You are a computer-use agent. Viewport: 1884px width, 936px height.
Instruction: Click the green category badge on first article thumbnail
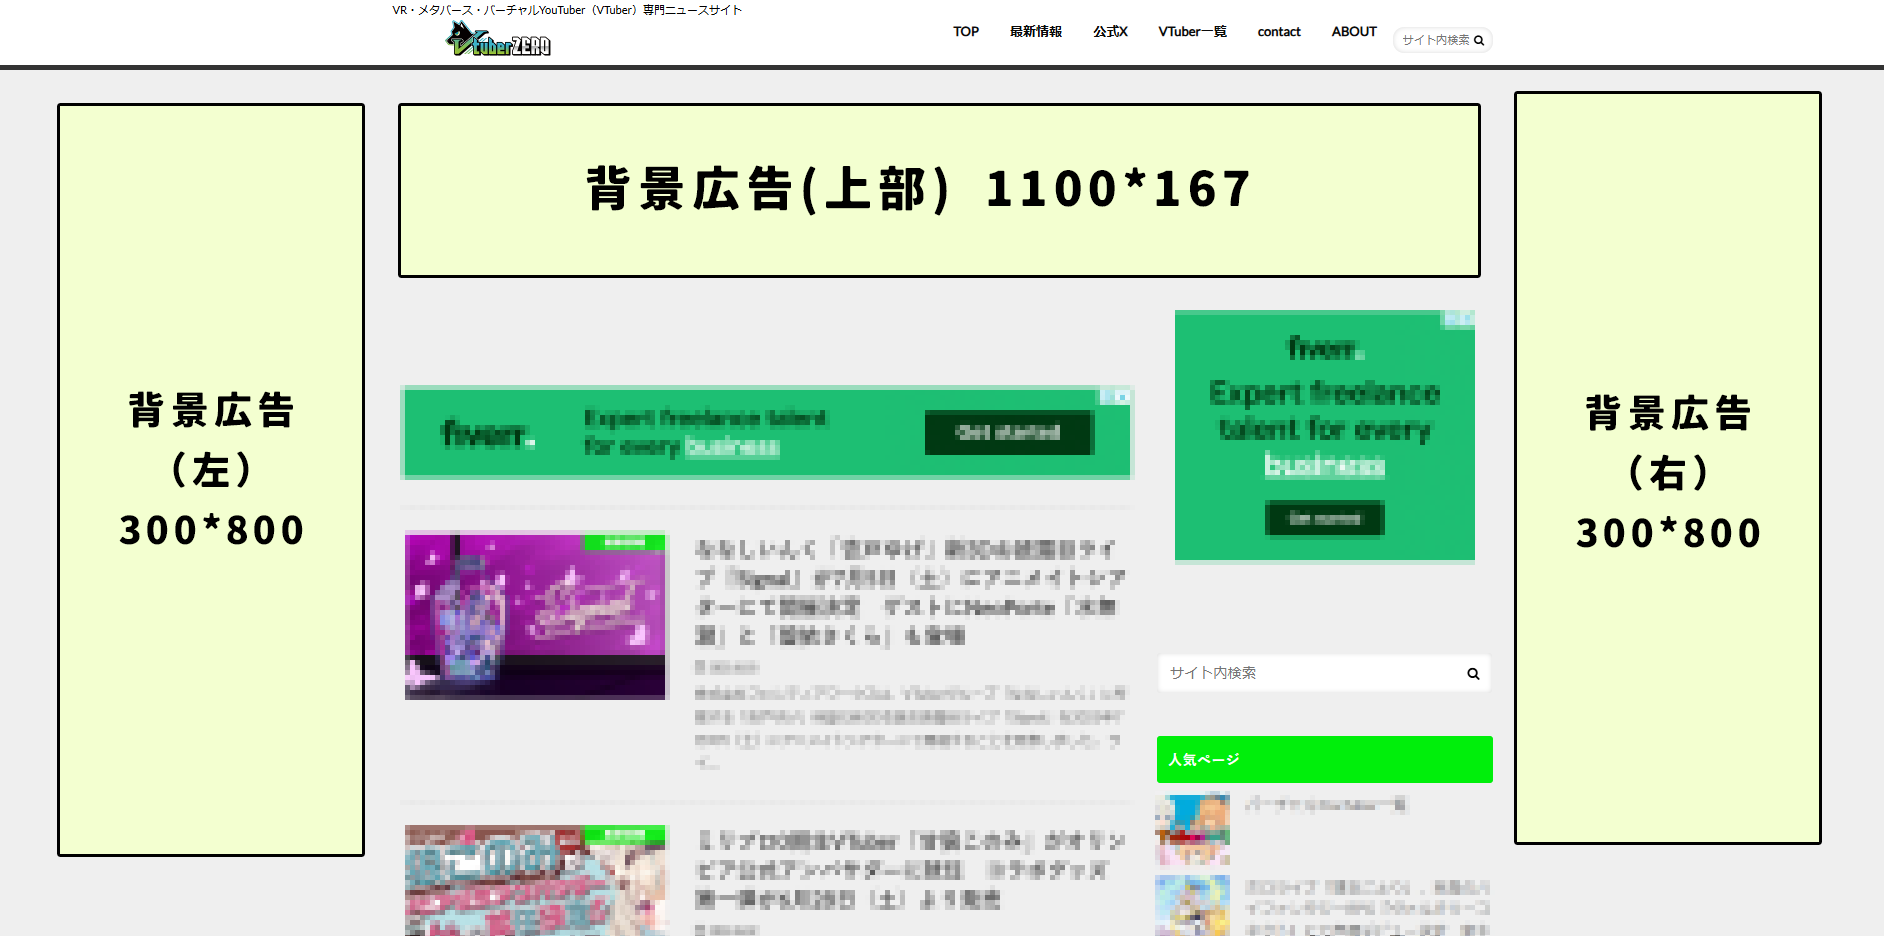point(624,542)
